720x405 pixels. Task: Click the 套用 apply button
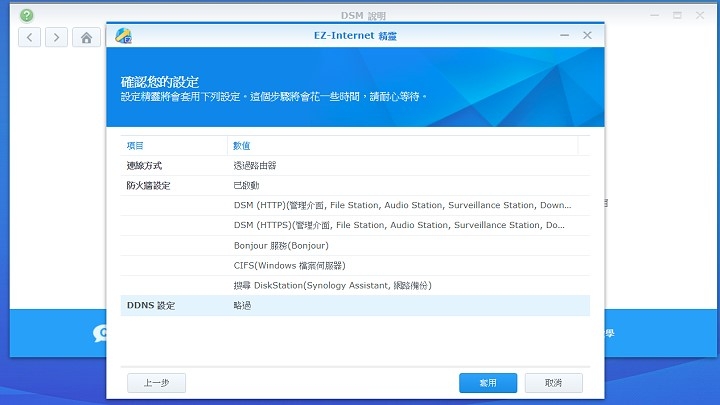point(488,382)
